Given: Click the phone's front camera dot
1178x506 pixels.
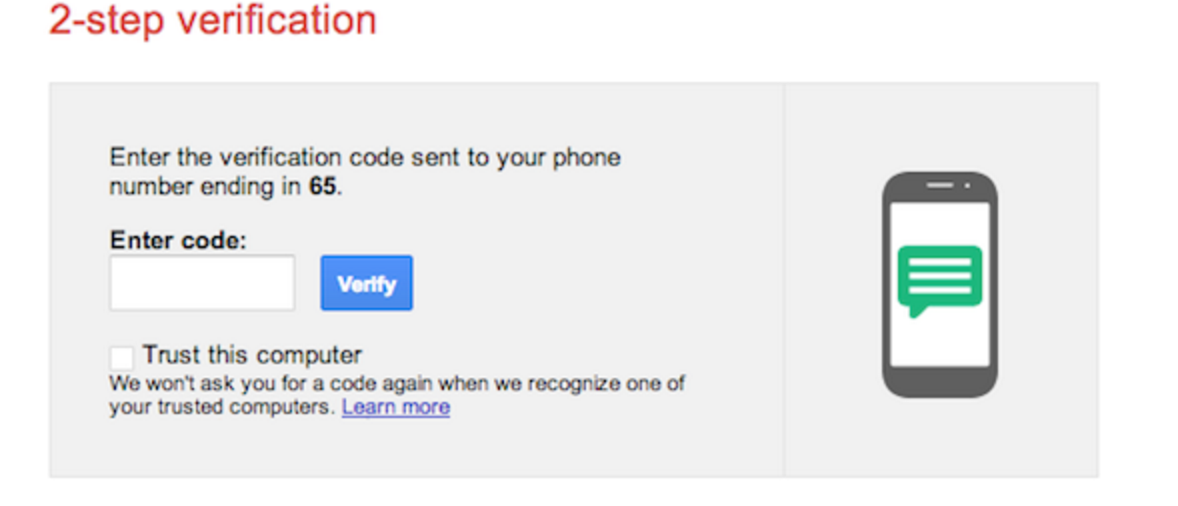Looking at the screenshot, I should 967,185.
